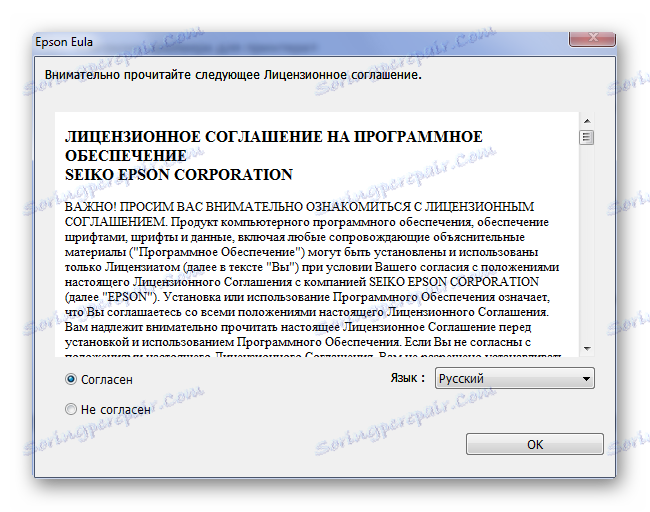The width and height of the screenshot is (650, 512).
Task: Select the "Согласен" radio button
Action: click(71, 379)
